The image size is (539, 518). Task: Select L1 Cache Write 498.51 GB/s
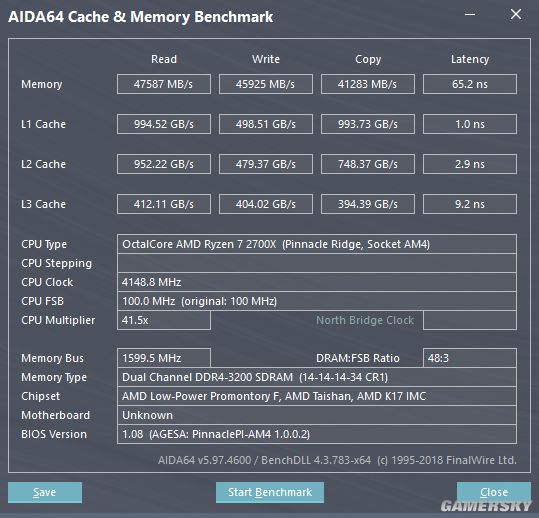[x=266, y=124]
